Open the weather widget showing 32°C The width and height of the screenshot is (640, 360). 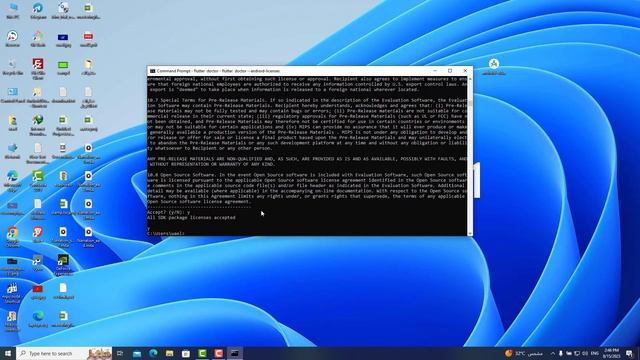[524, 353]
